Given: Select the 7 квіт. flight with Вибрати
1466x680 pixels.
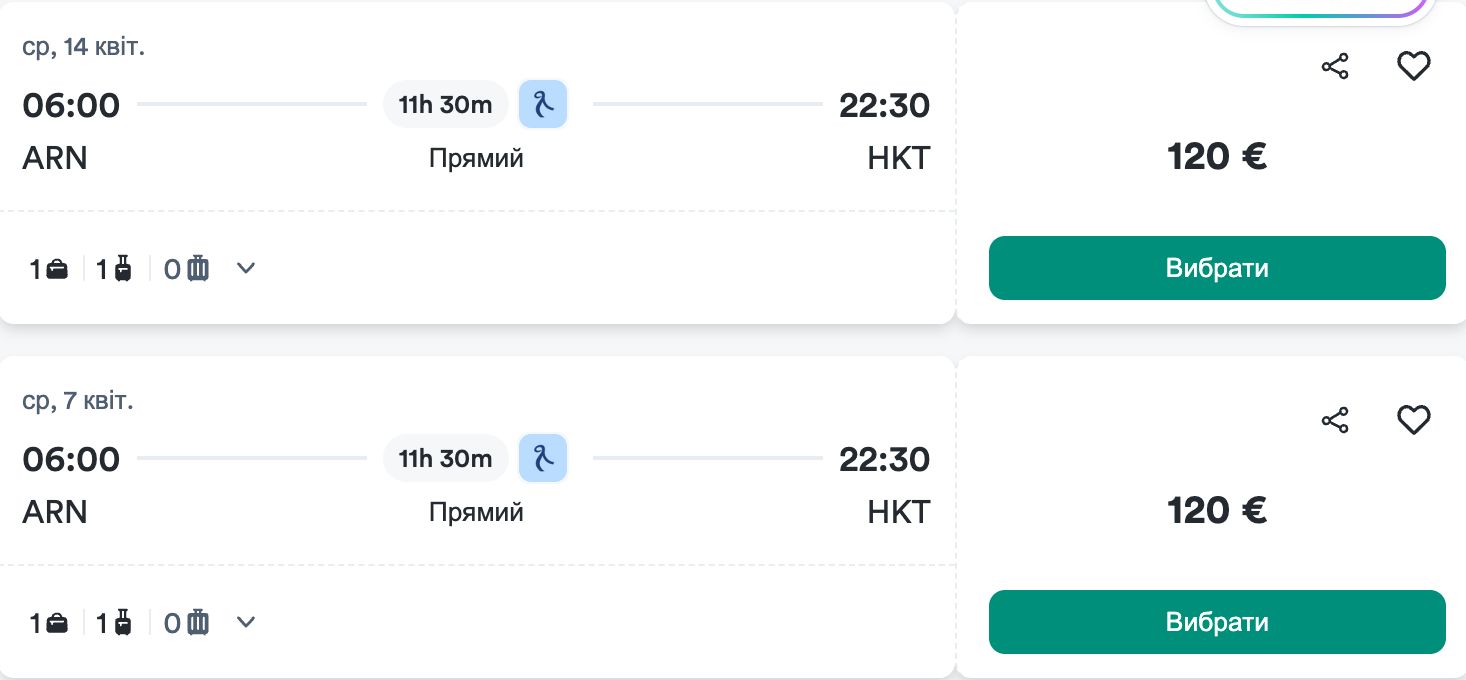Looking at the screenshot, I should point(1217,622).
